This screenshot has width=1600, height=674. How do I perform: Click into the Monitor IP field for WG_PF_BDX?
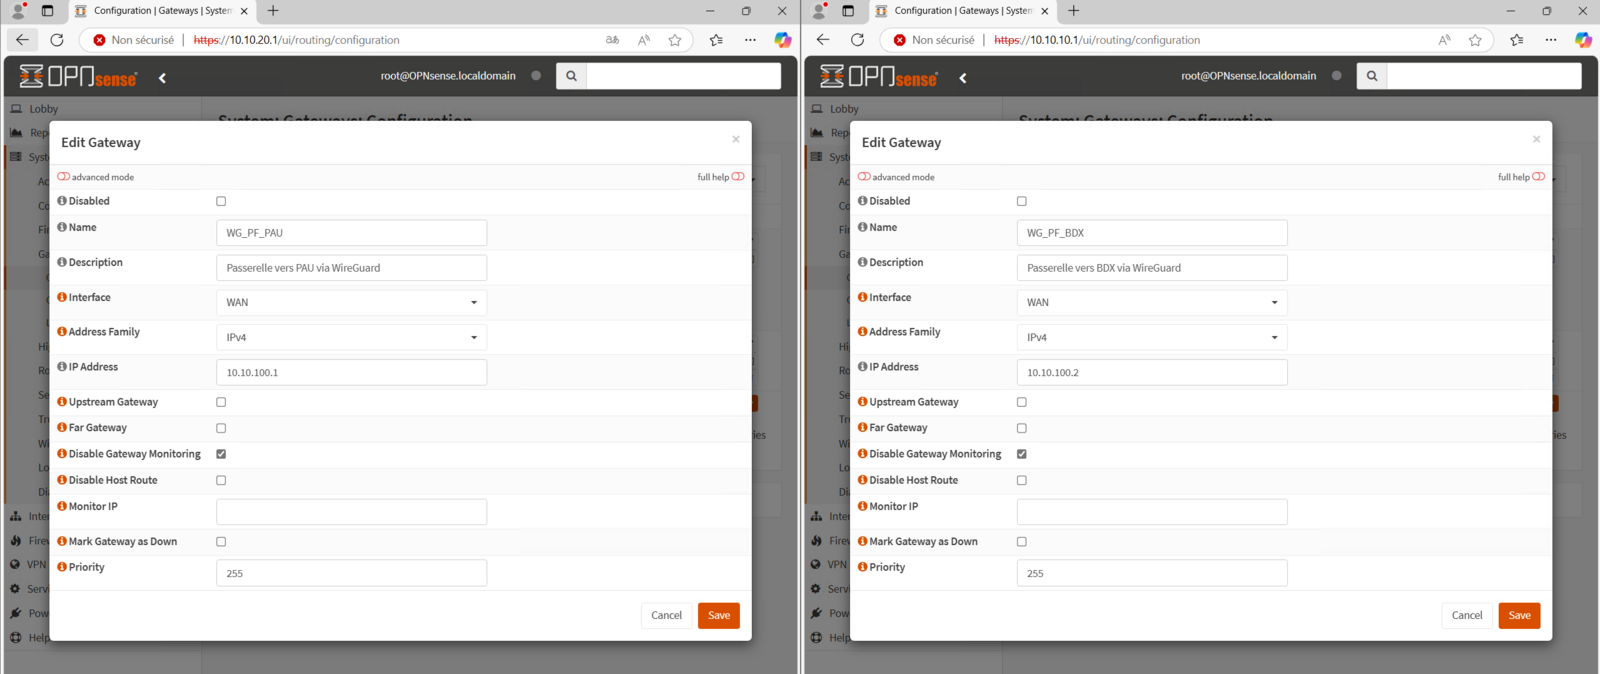1151,512
